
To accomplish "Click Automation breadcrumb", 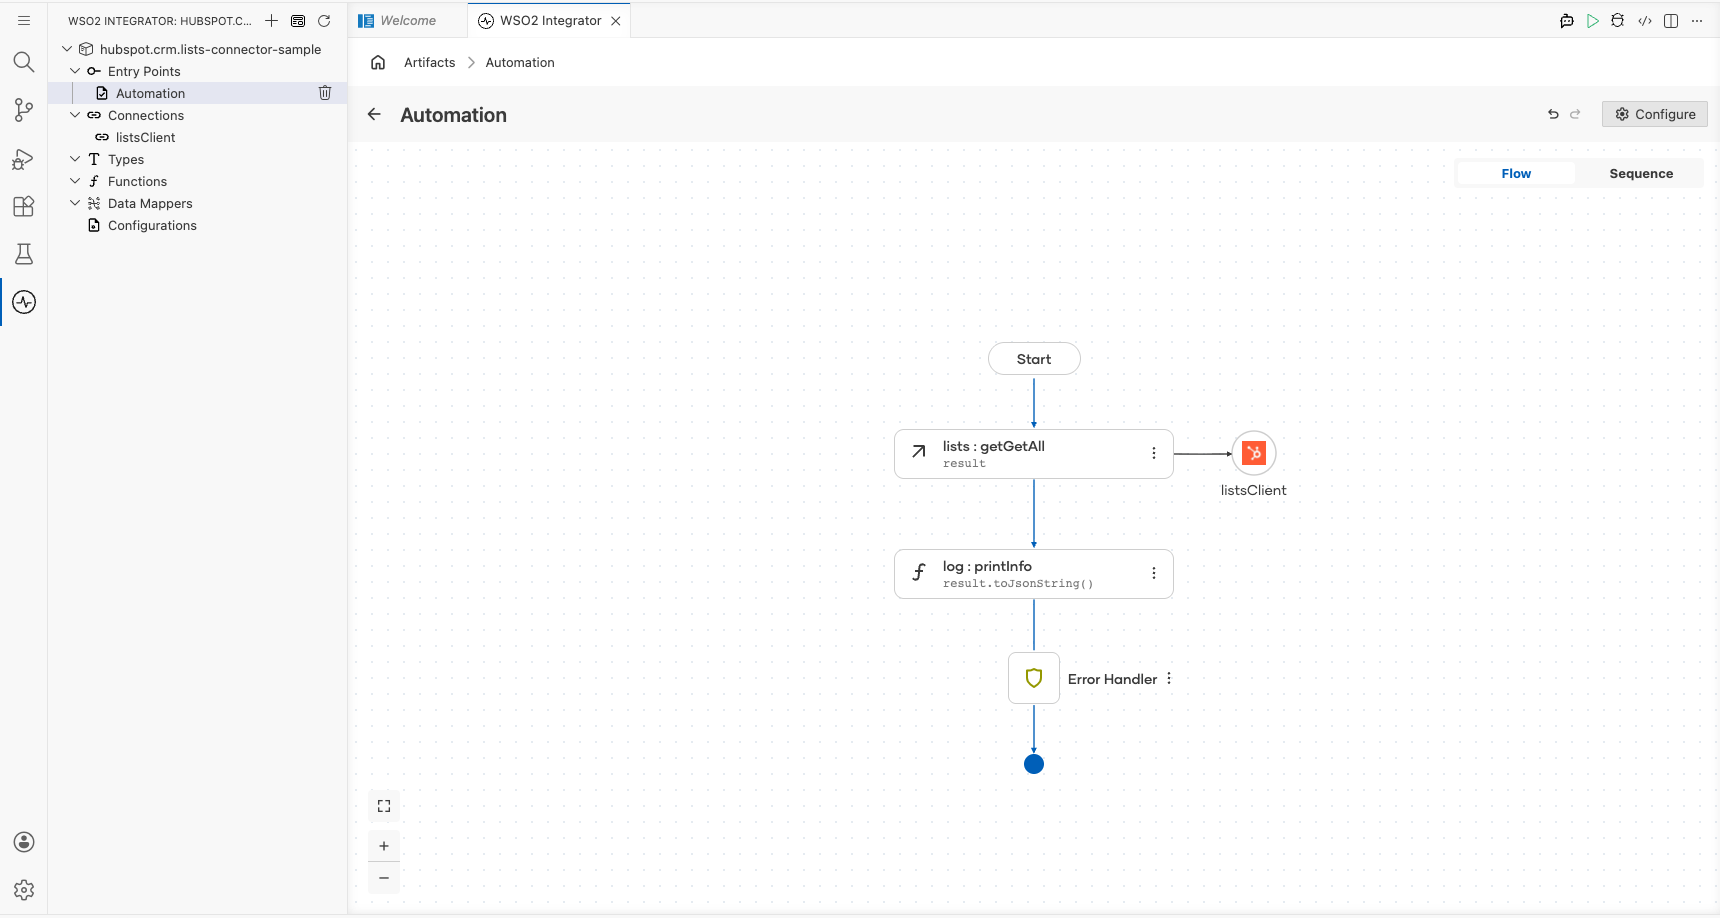I will (x=520, y=62).
